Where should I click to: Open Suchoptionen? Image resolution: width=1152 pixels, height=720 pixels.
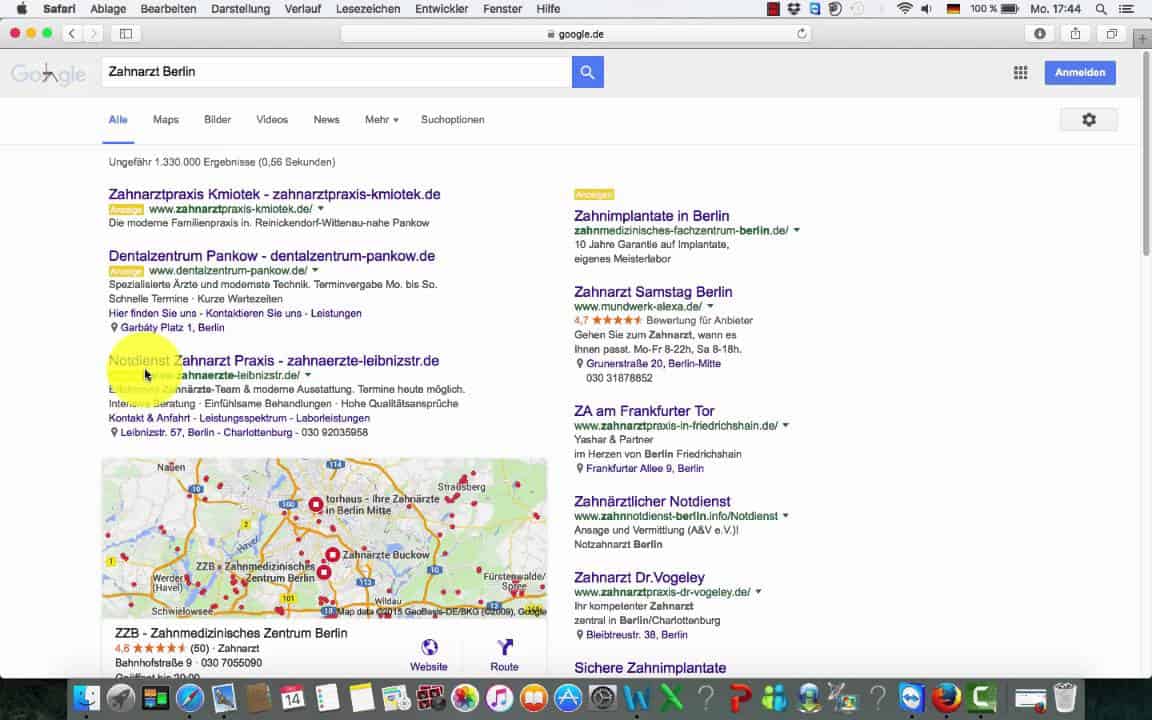453,120
